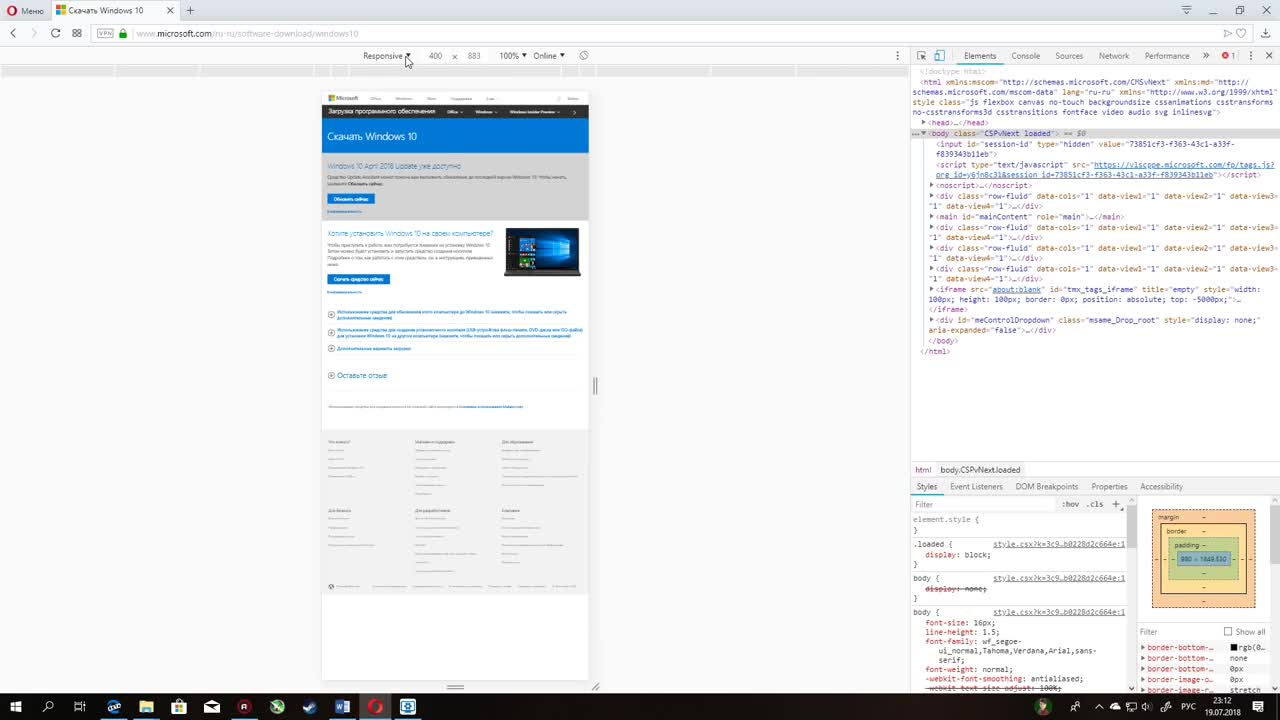Click the РУС language indicator
Image resolution: width=1280 pixels, height=720 pixels.
[1188, 707]
